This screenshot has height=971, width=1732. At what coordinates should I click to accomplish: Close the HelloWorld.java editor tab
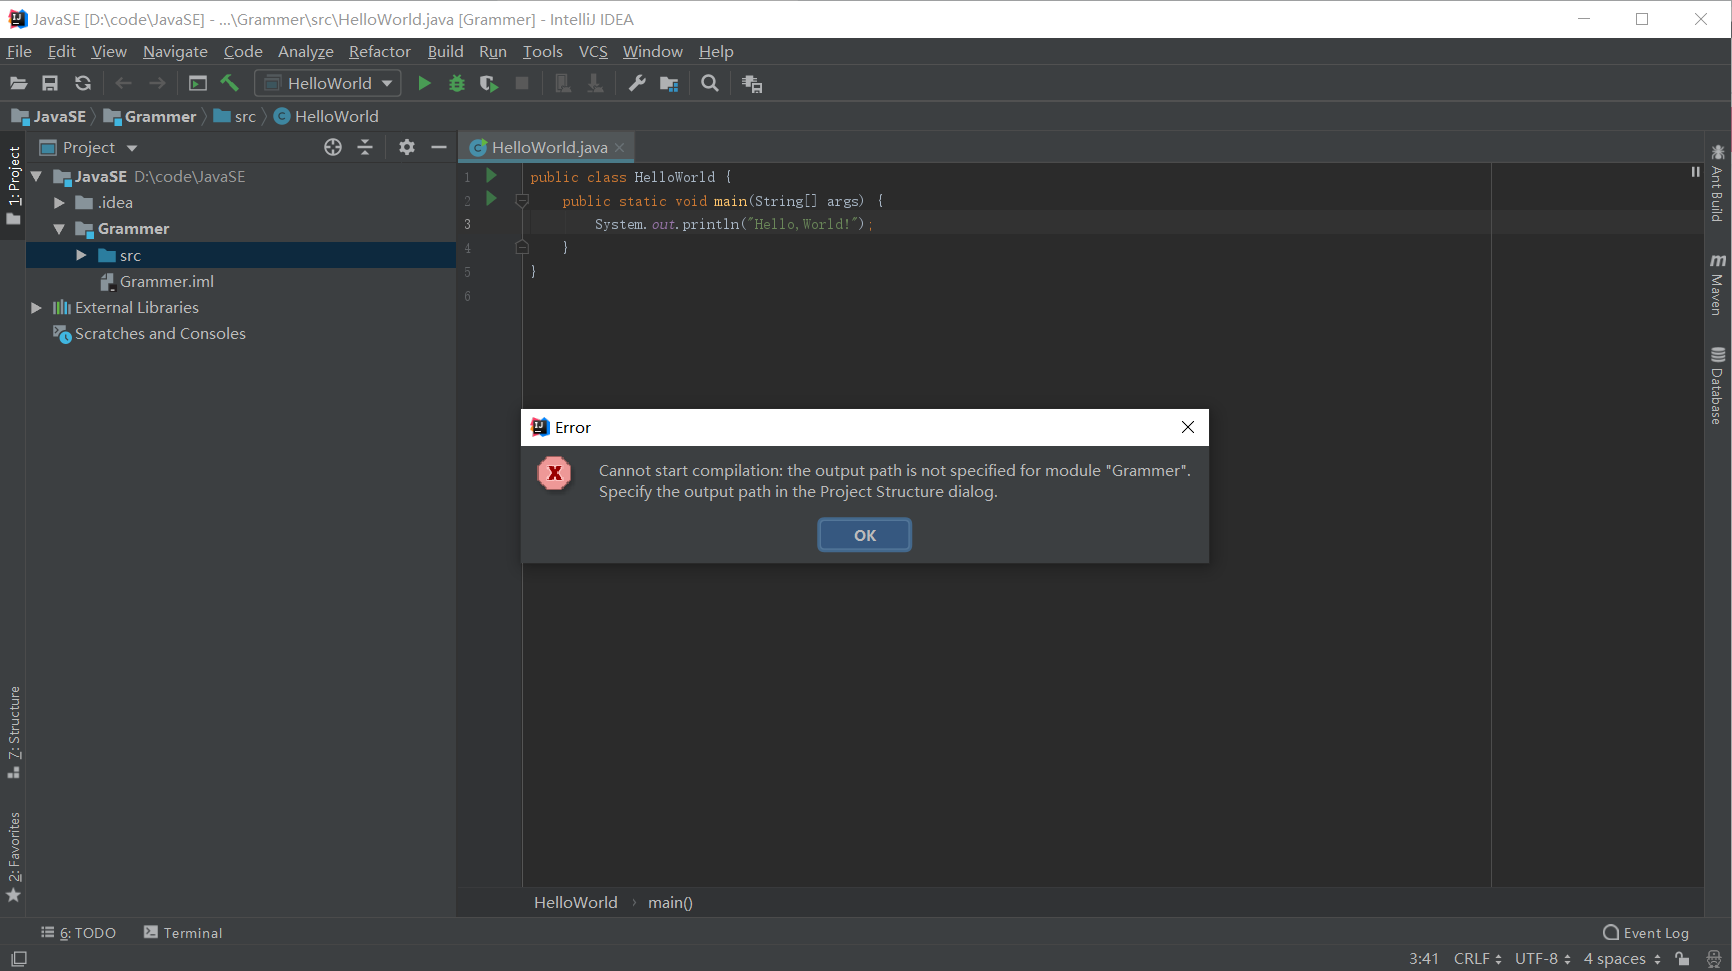point(620,147)
